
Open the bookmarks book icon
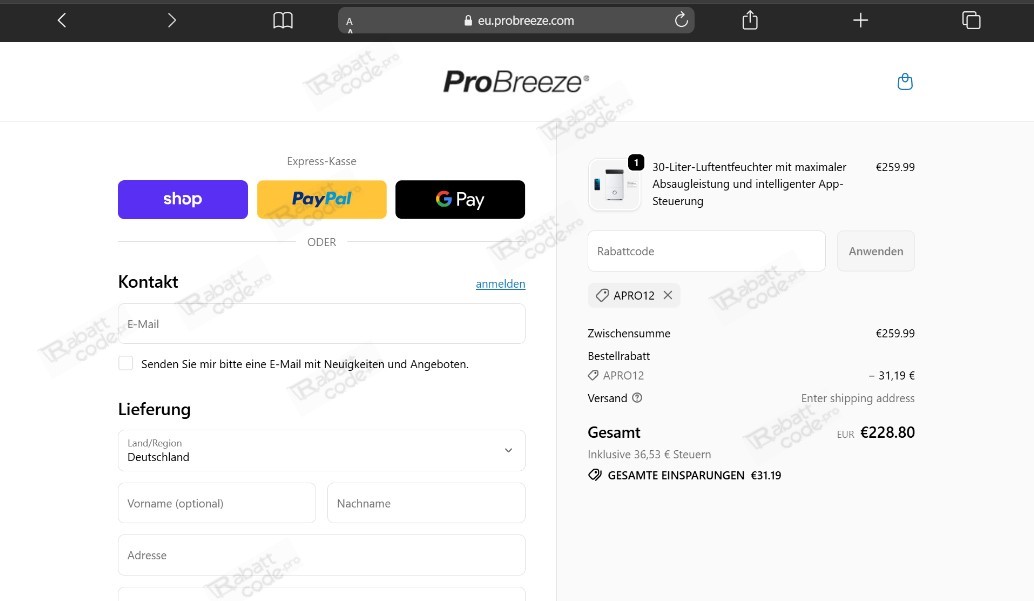283,20
